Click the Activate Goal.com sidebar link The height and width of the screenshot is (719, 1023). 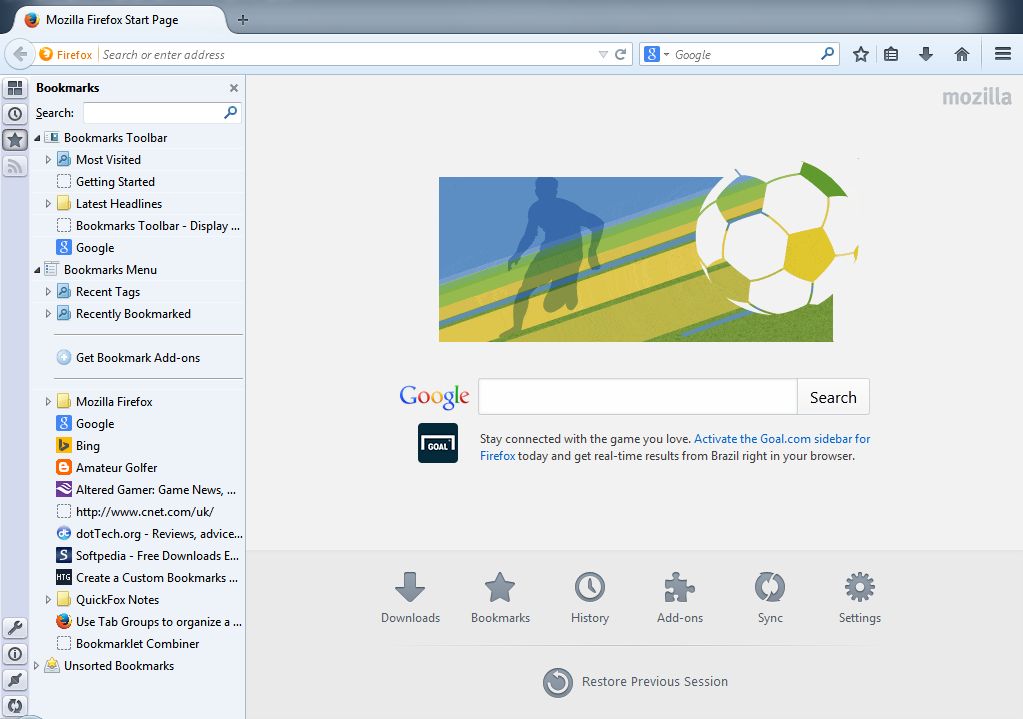pyautogui.click(x=782, y=439)
